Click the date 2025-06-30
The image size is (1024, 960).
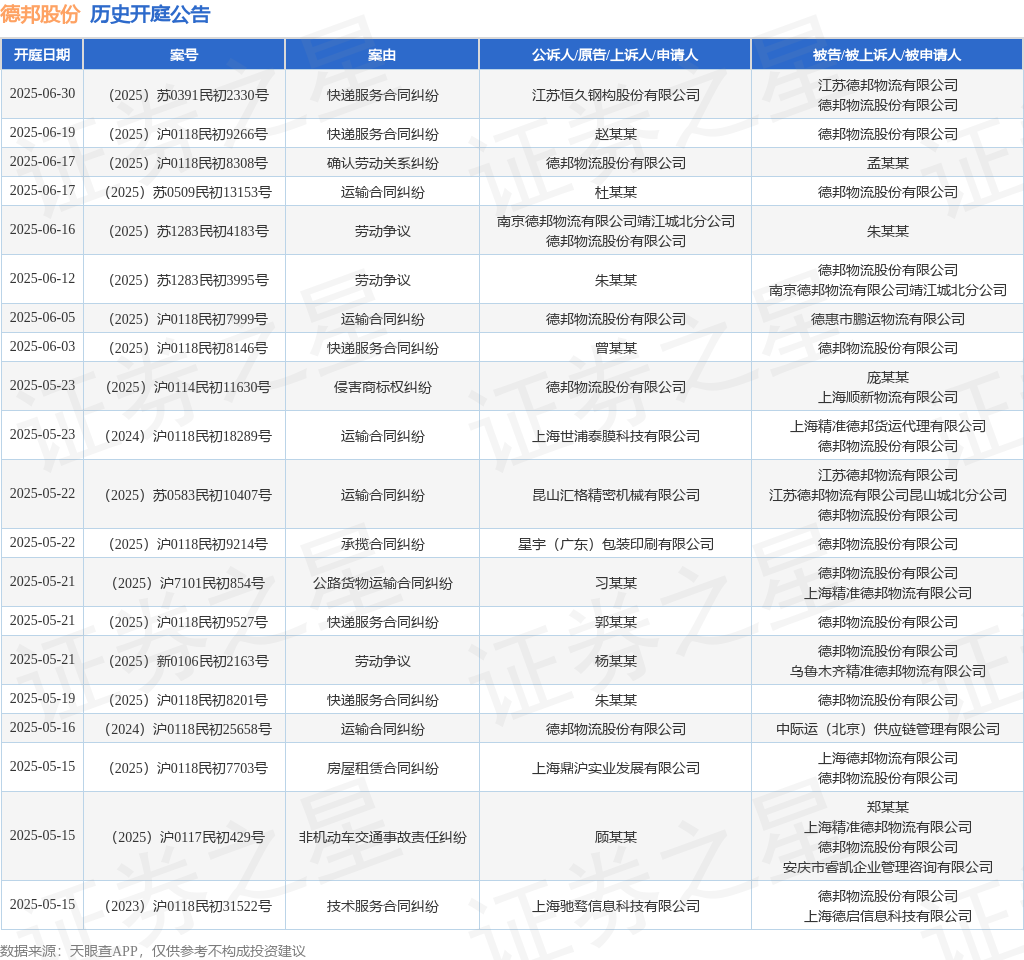42,93
